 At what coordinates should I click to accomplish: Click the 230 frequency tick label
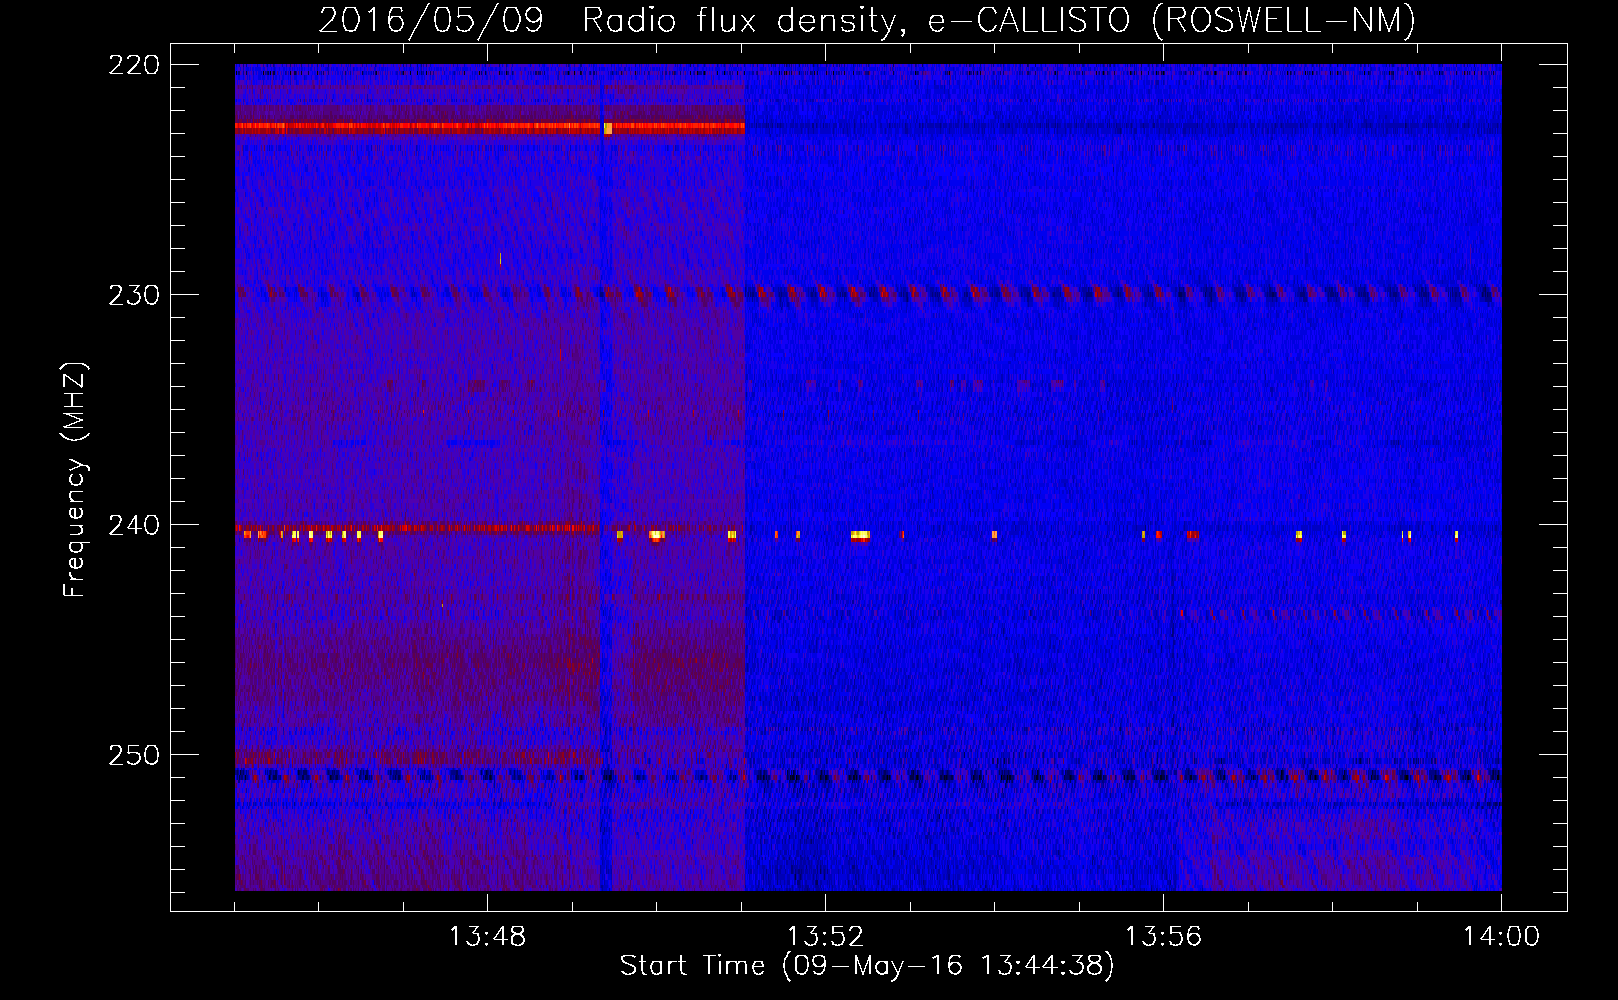134,295
